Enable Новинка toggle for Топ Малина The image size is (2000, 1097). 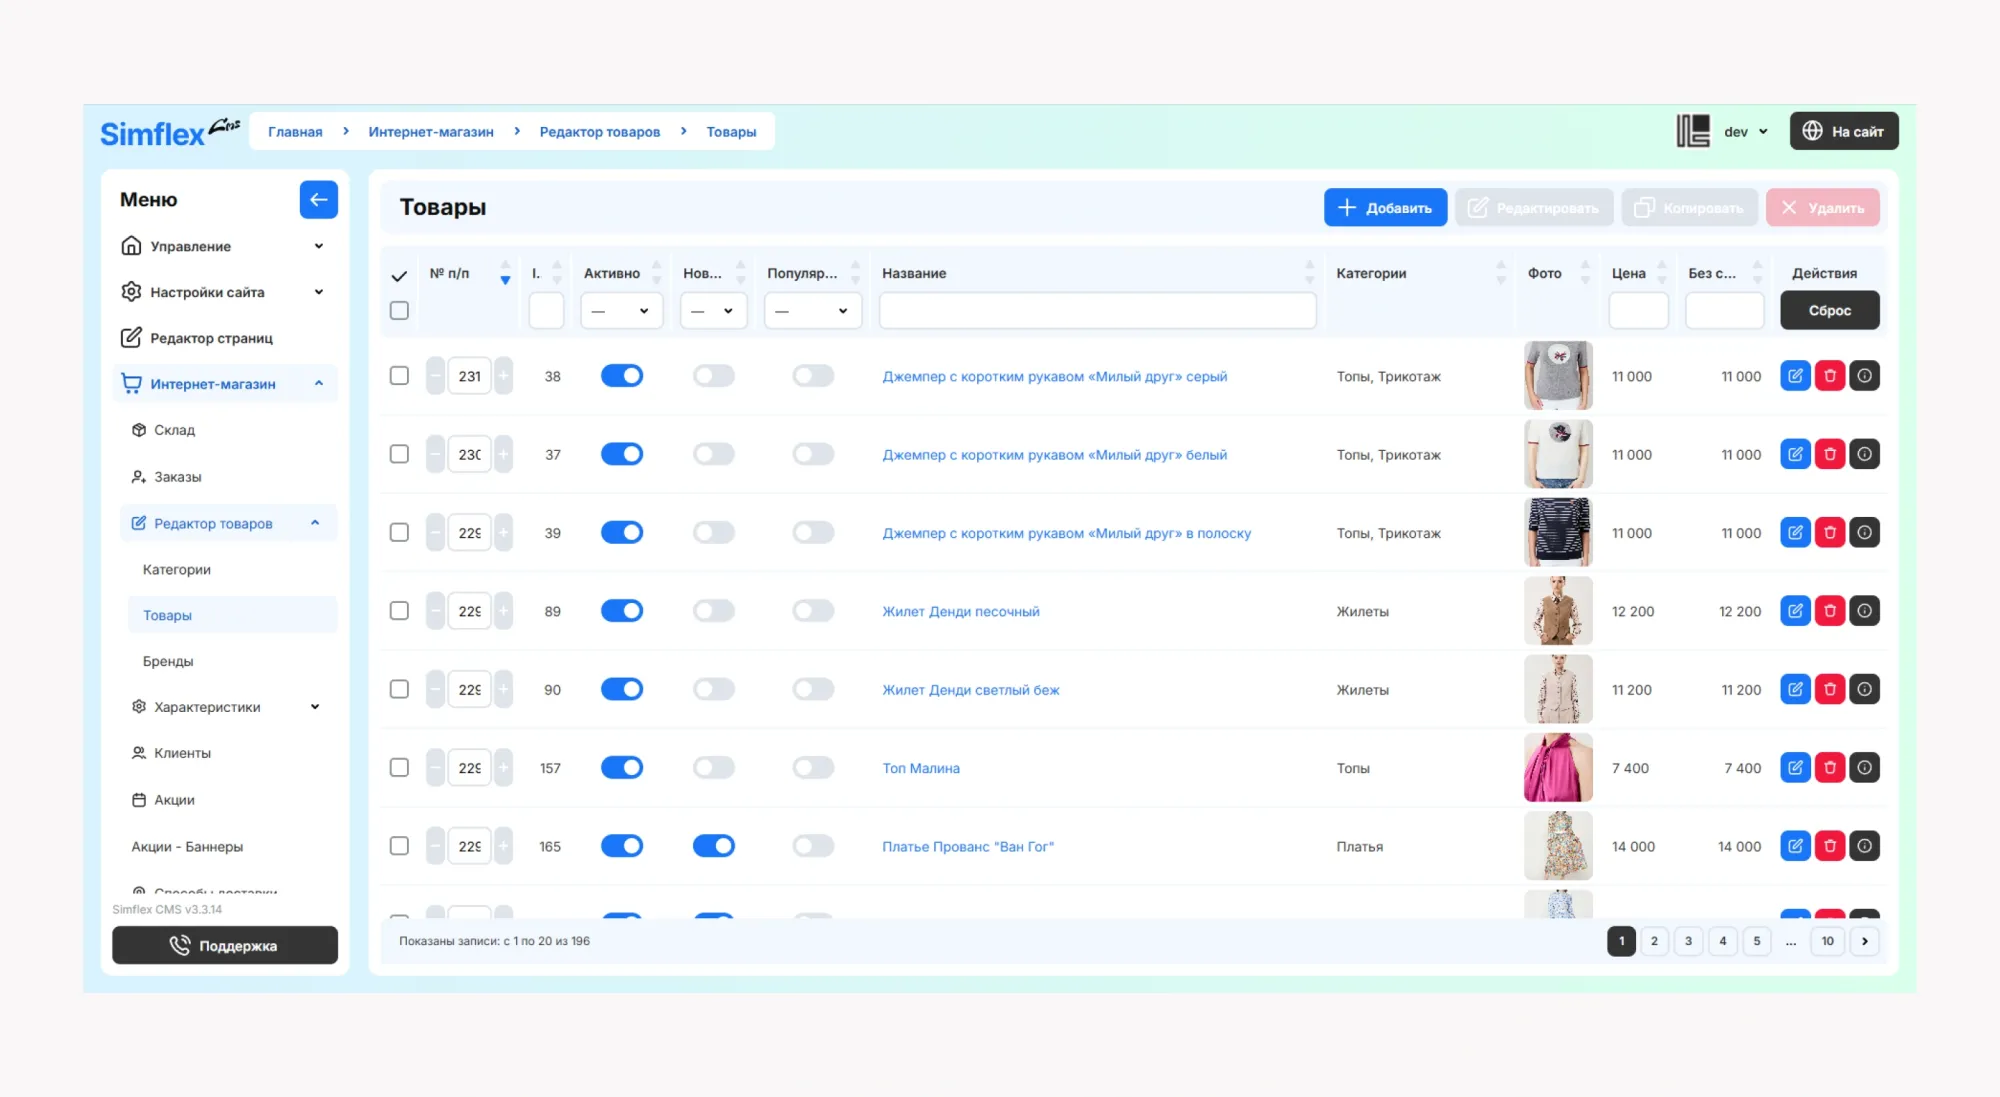pos(713,767)
